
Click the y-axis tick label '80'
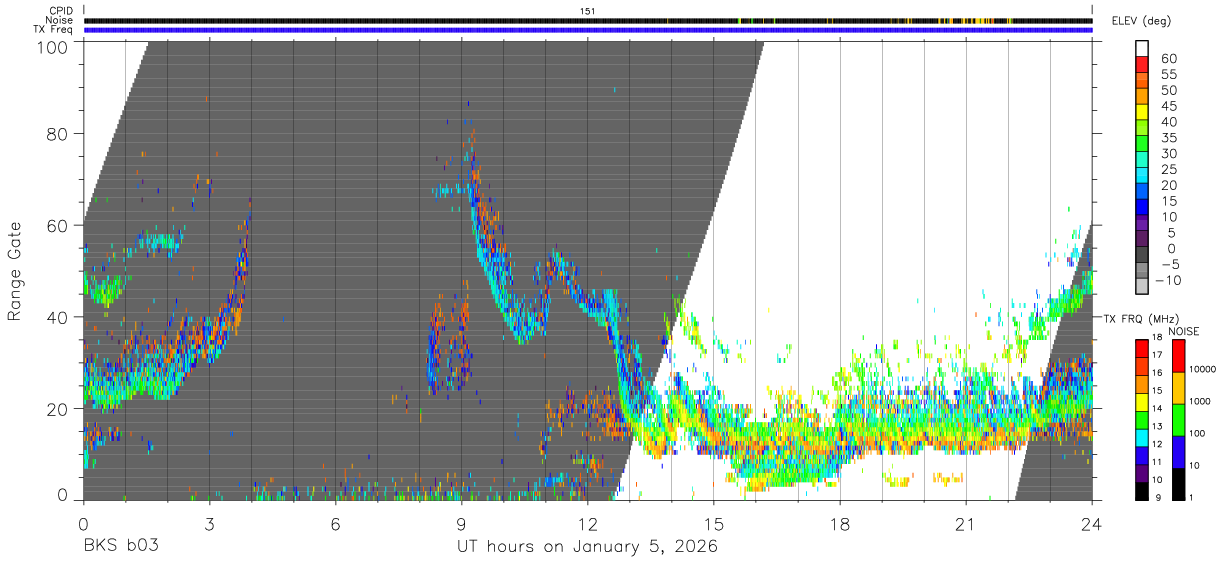pyautogui.click(x=57, y=133)
